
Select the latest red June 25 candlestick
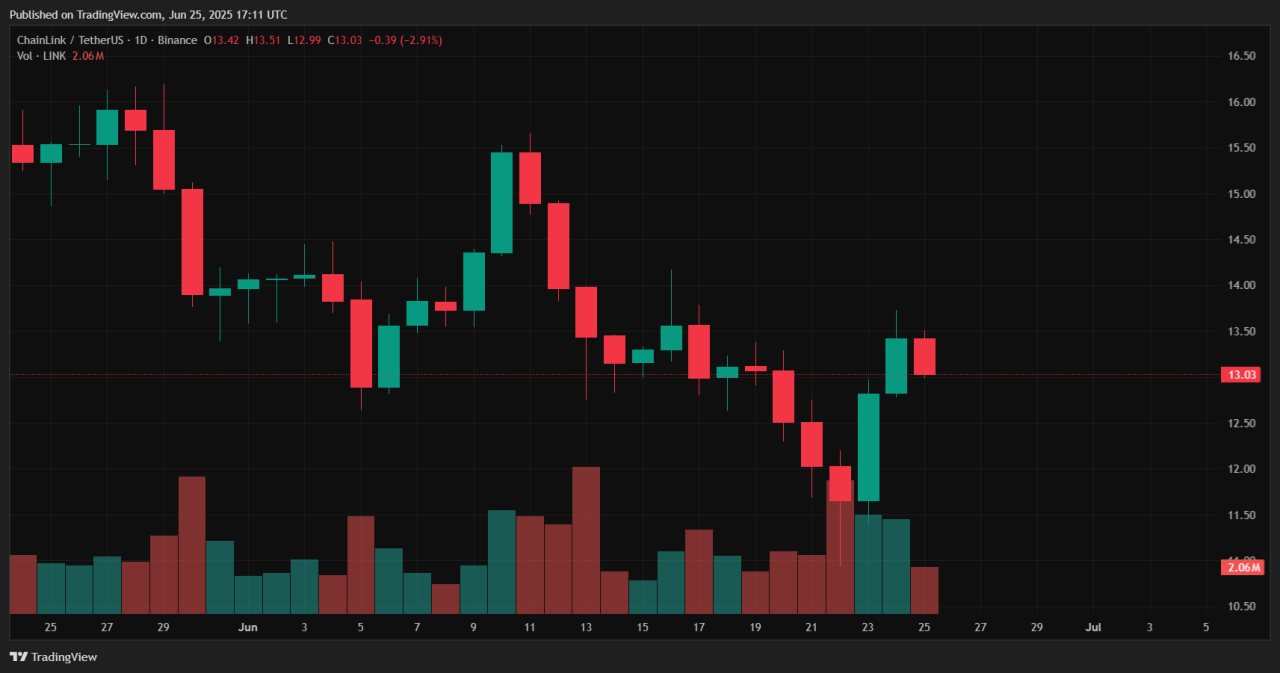[924, 357]
